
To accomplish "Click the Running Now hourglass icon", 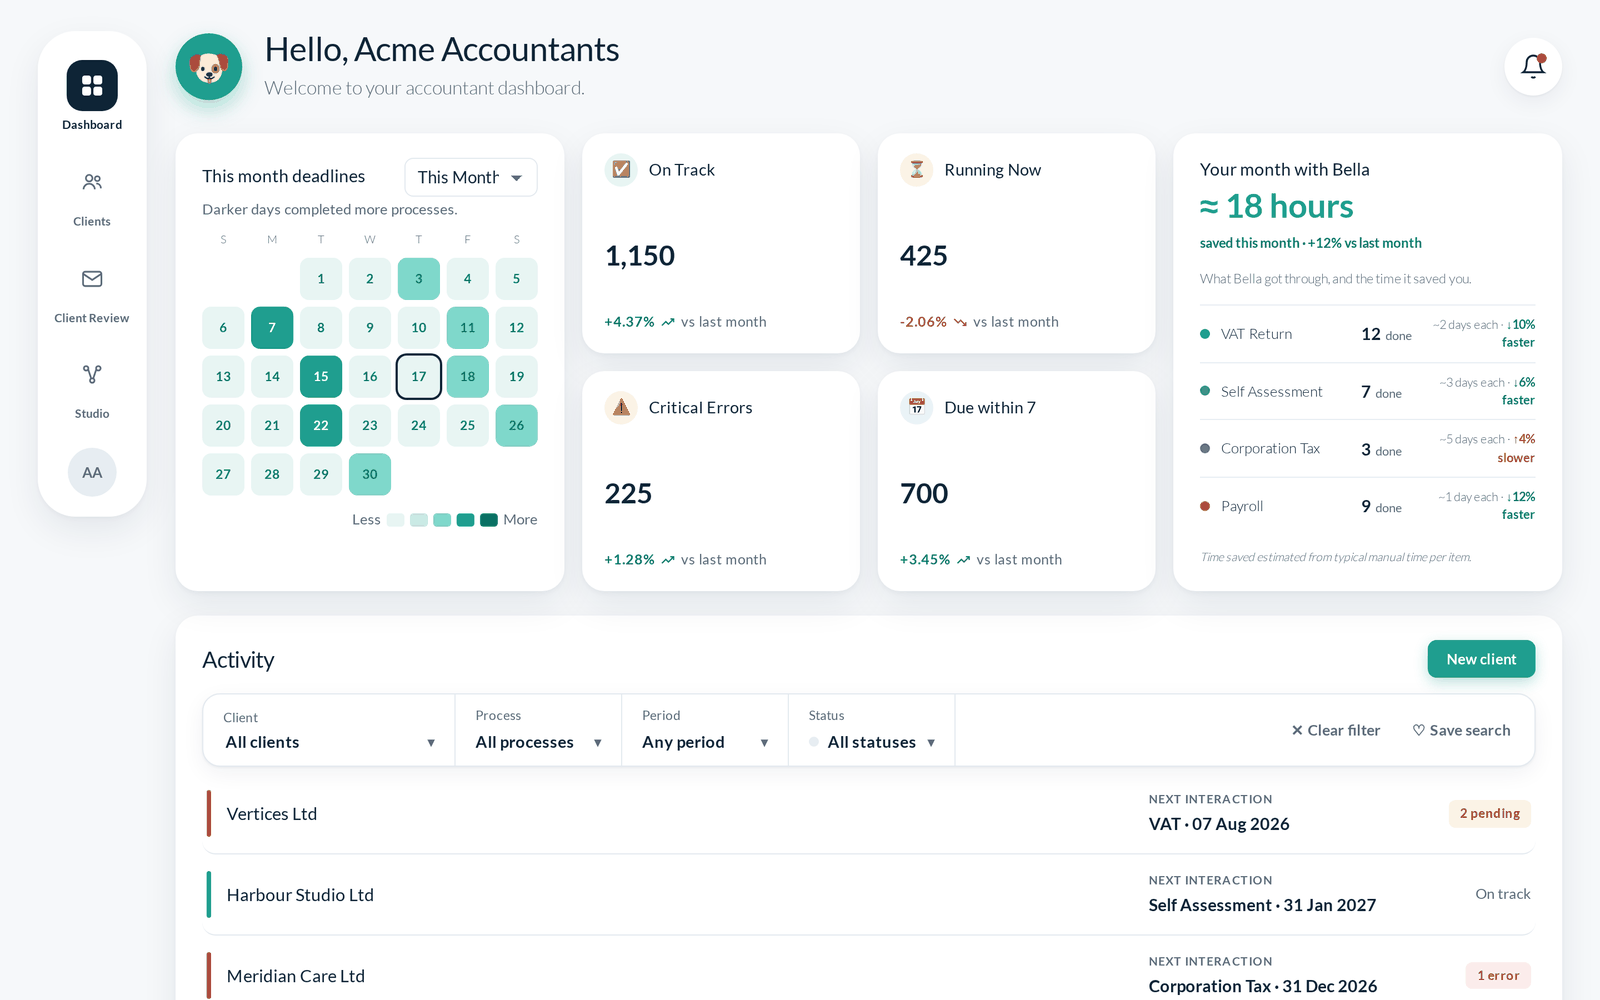I will pos(917,170).
